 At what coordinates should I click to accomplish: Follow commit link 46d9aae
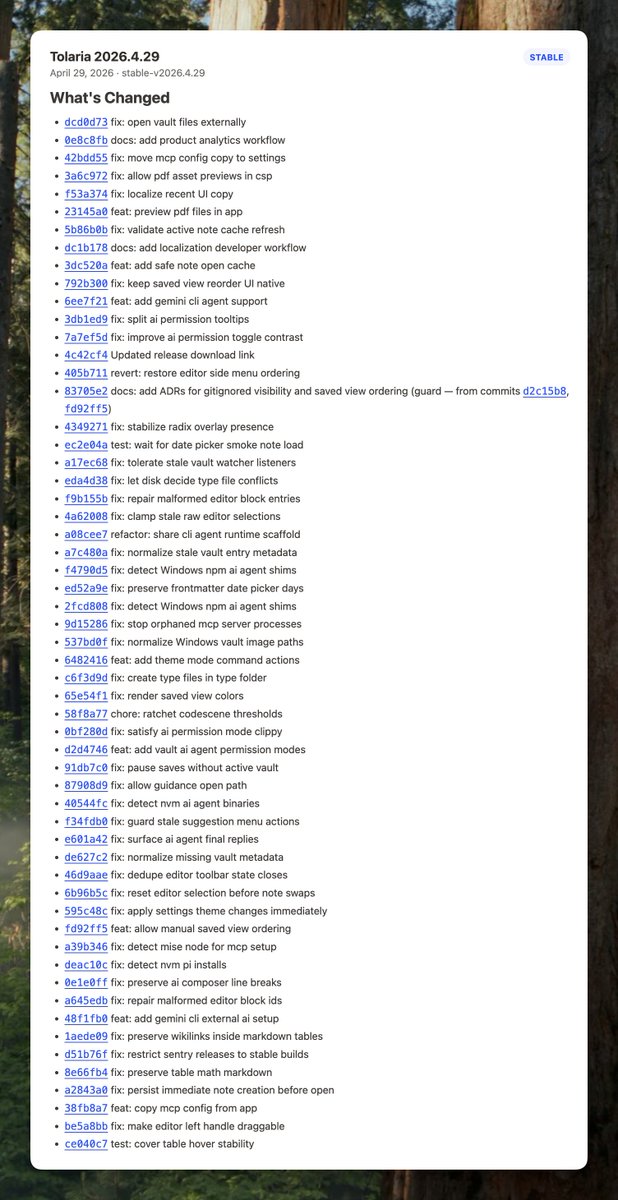[86, 876]
